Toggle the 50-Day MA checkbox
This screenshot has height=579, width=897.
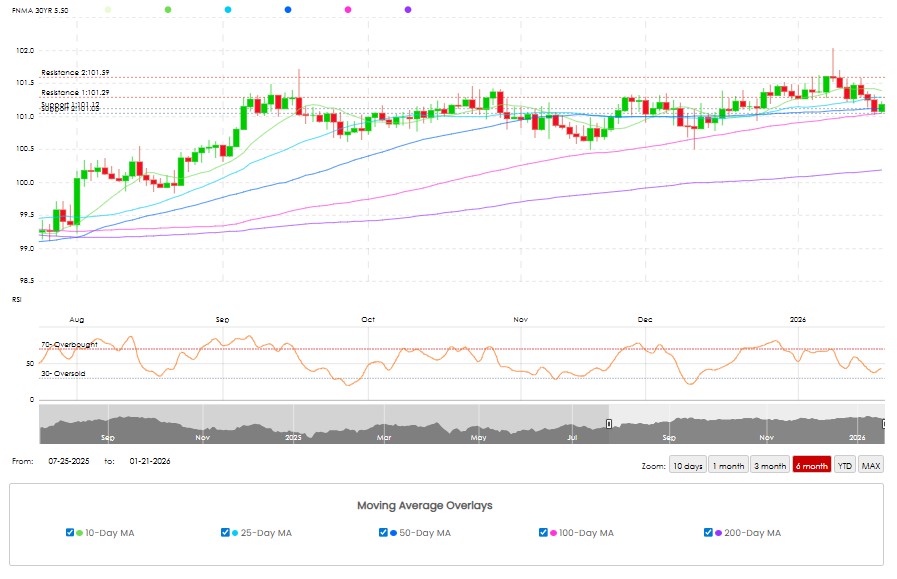click(x=385, y=533)
